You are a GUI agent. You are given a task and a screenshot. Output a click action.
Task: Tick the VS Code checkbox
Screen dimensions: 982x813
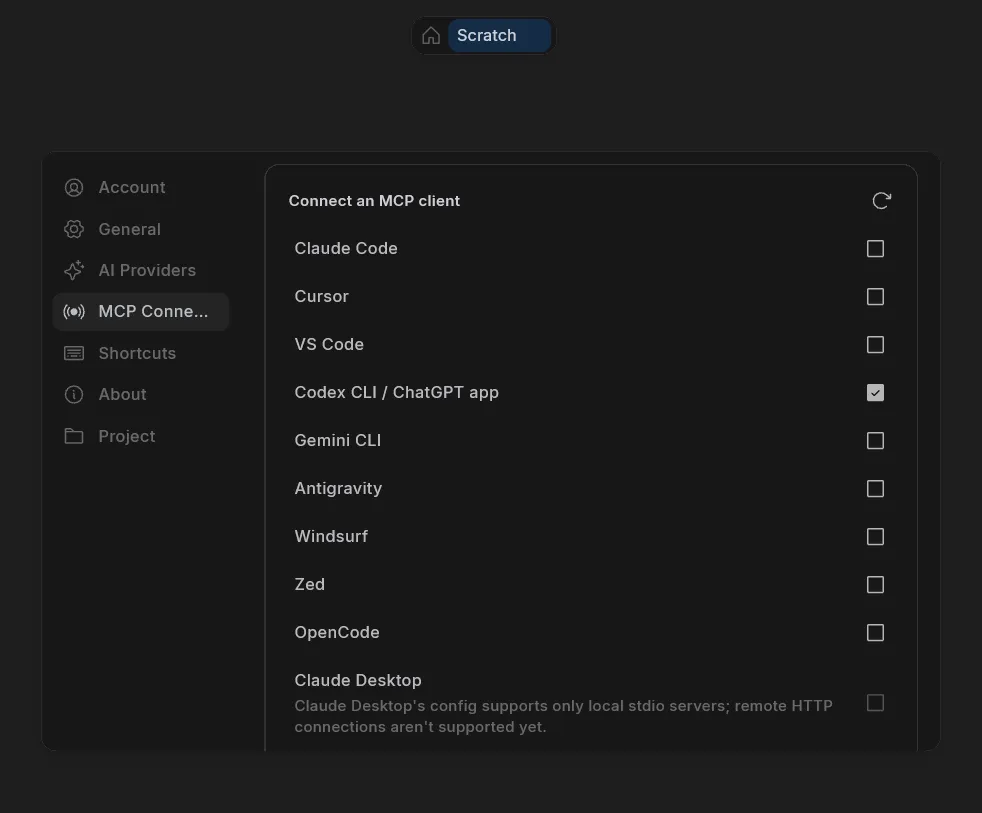click(875, 344)
